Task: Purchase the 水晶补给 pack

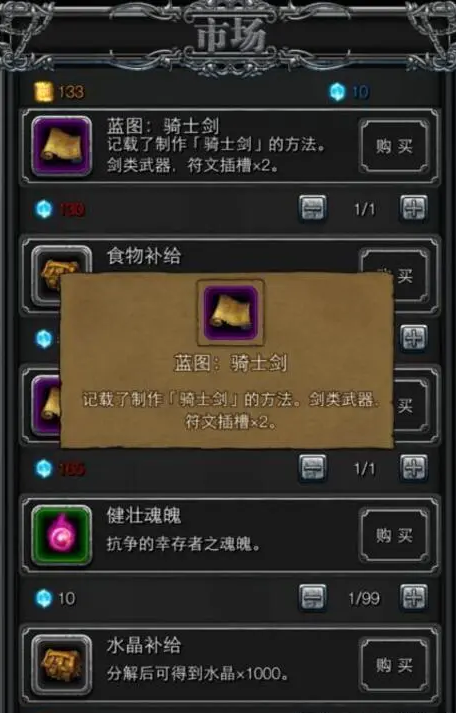Action: tap(394, 665)
